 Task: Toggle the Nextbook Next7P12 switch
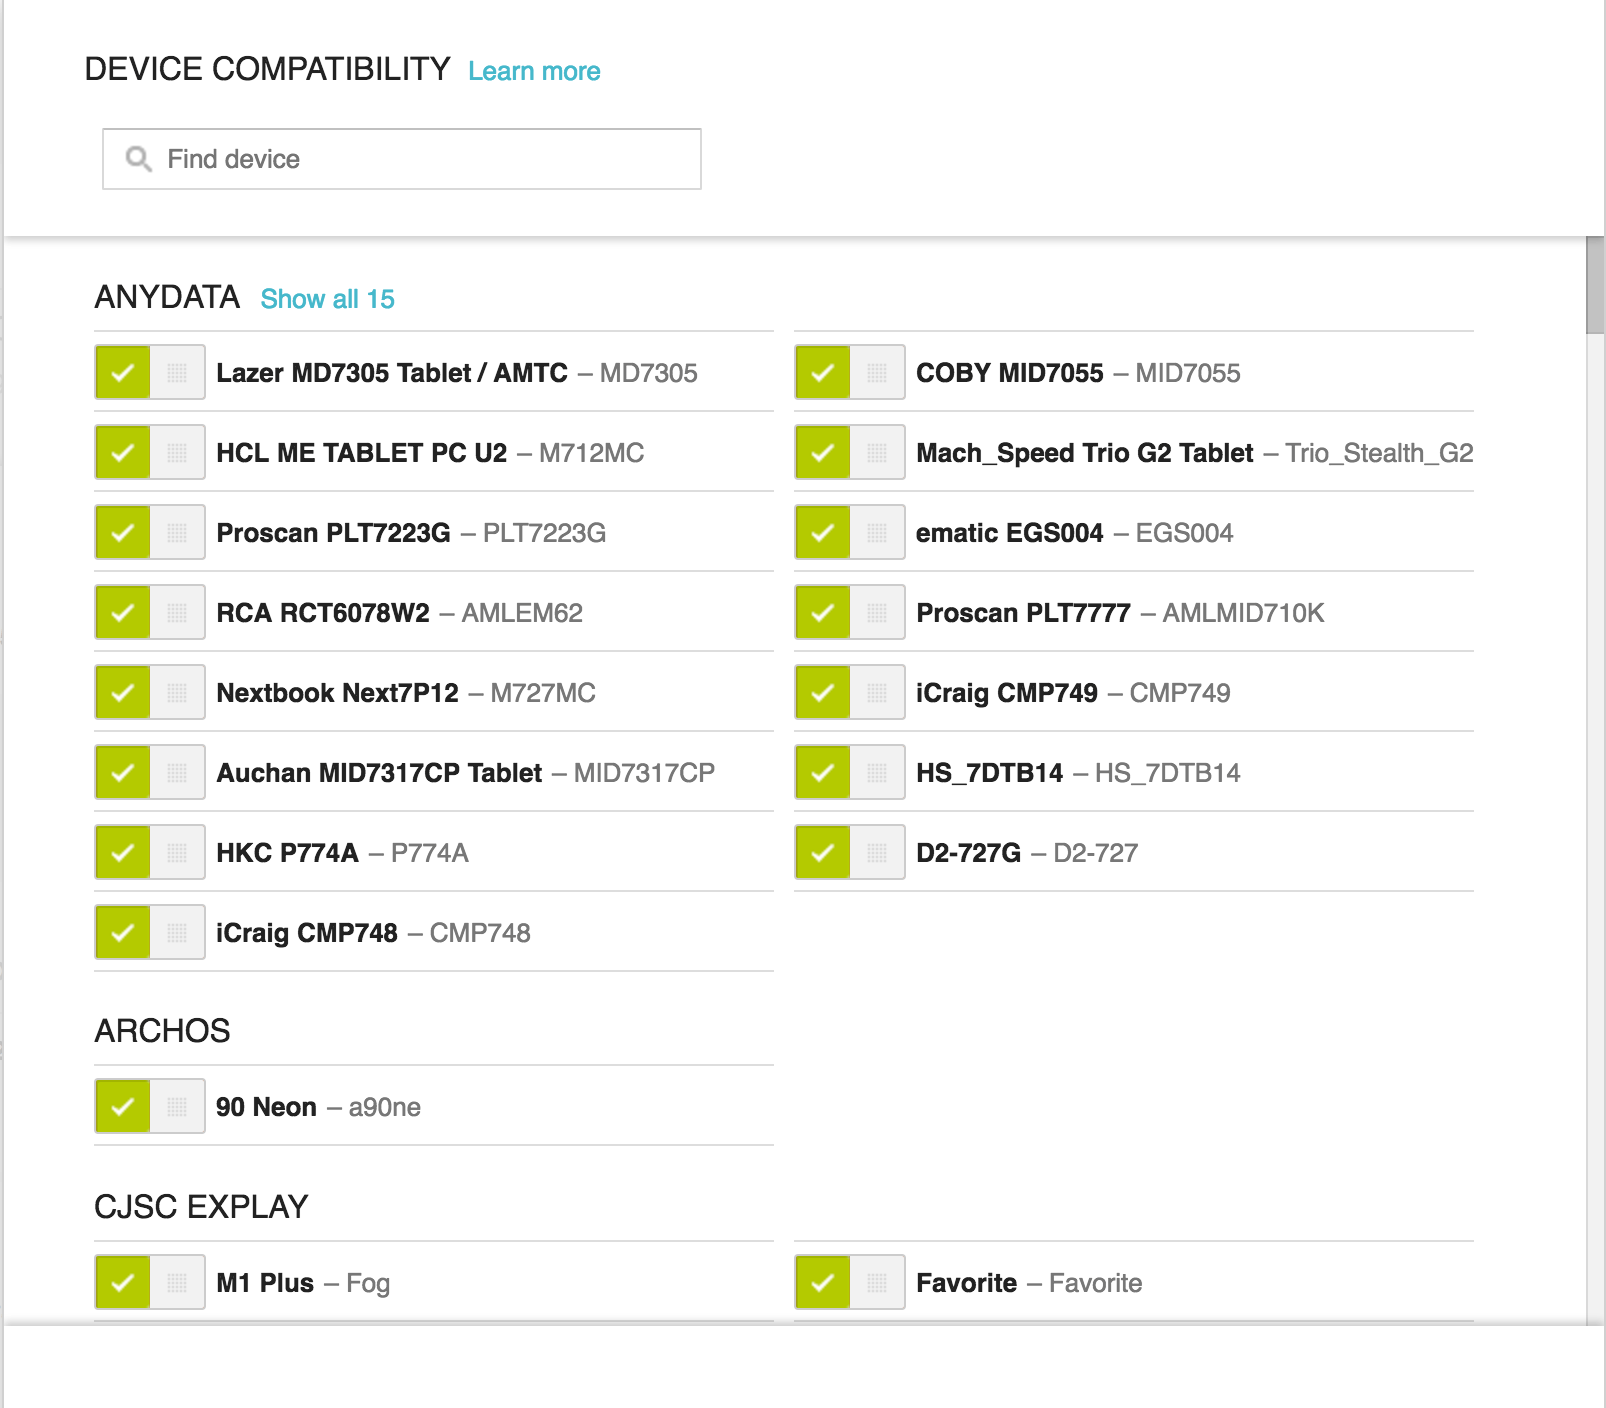tap(150, 692)
